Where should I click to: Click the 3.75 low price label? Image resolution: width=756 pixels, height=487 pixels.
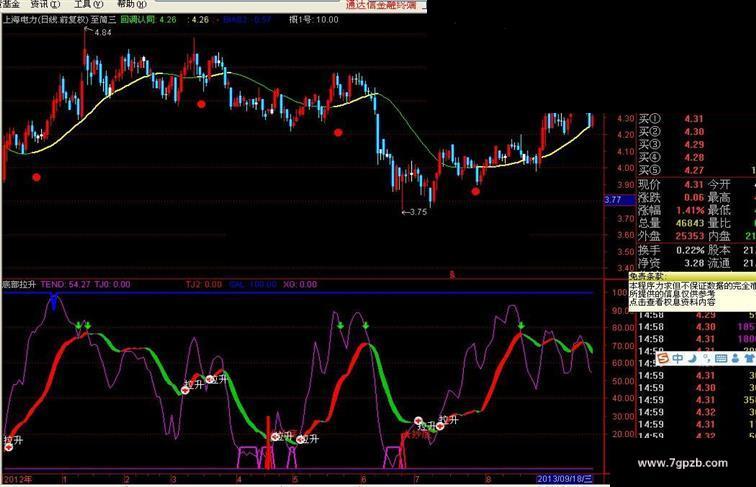click(x=418, y=212)
